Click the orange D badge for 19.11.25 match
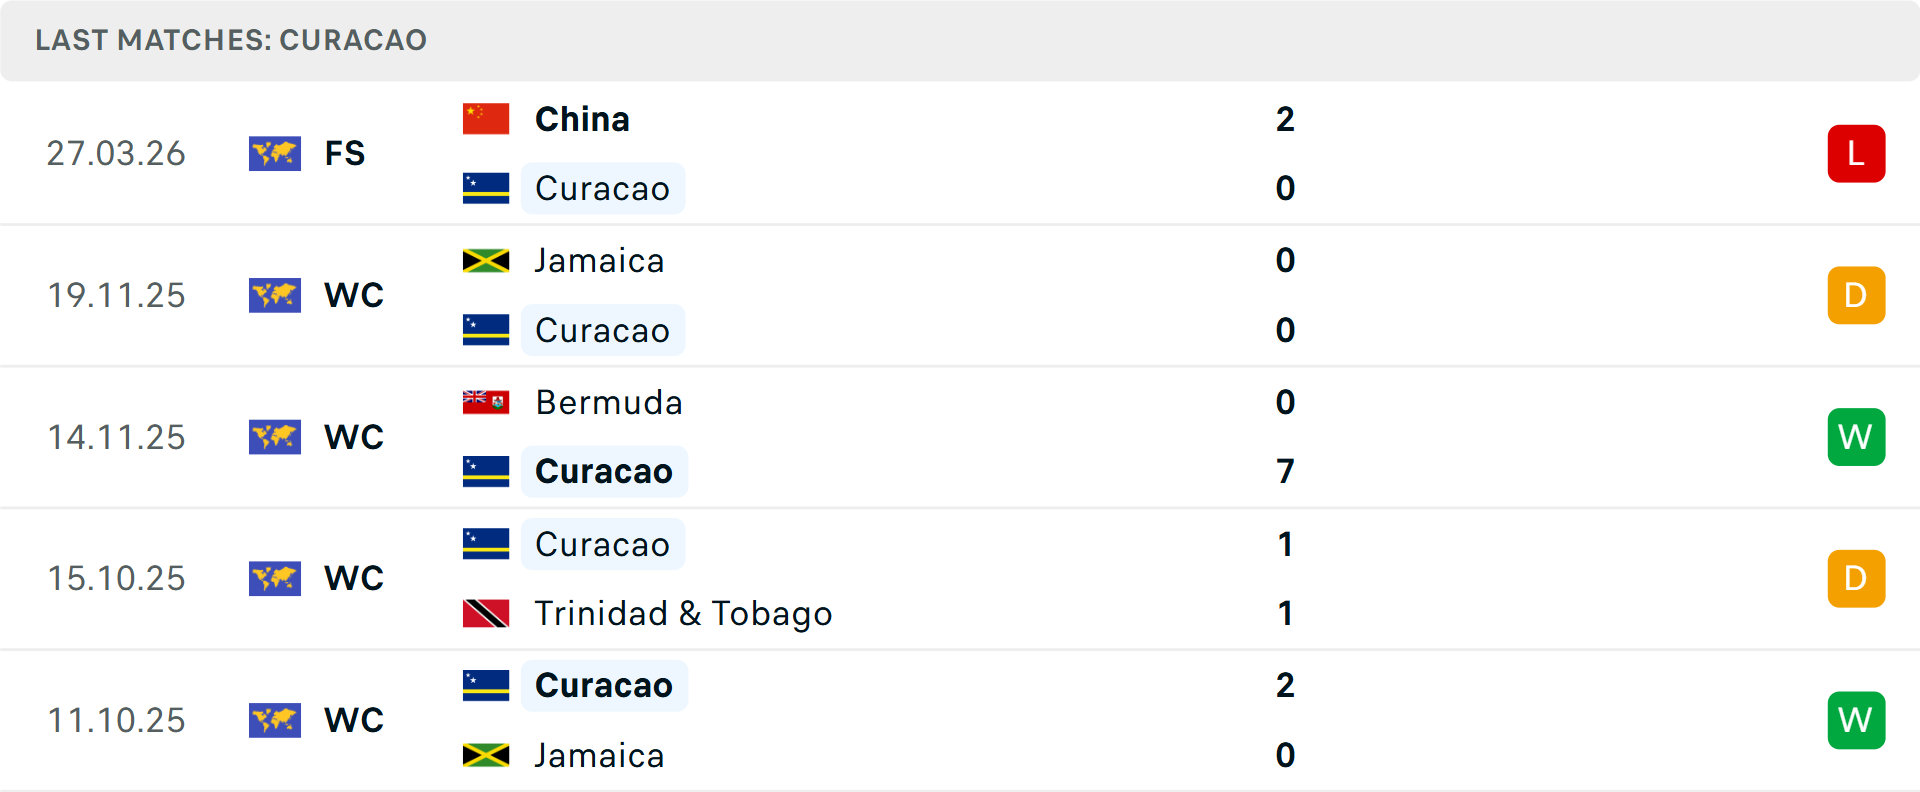This screenshot has width=1920, height=792. pyautogui.click(x=1856, y=295)
